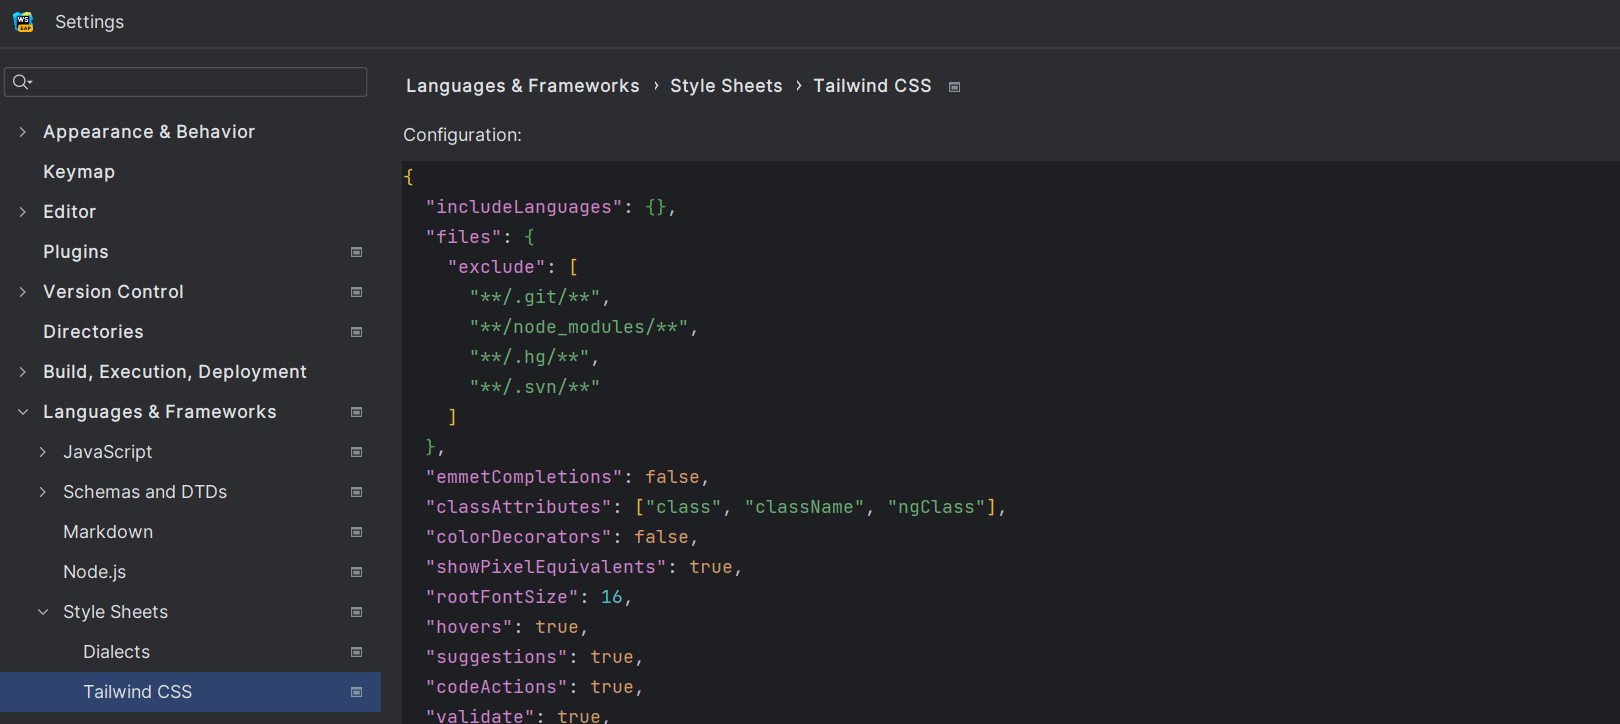Image resolution: width=1620 pixels, height=724 pixels.
Task: Click the project-level icon next to Node.js
Action: pos(356,572)
